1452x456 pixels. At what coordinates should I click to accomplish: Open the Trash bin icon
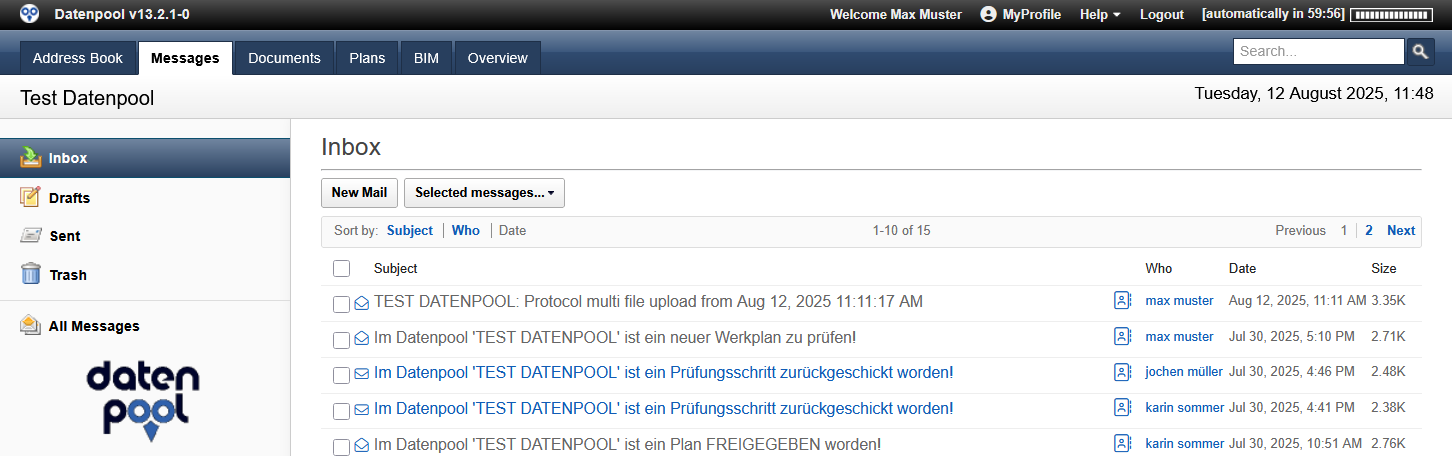31,274
